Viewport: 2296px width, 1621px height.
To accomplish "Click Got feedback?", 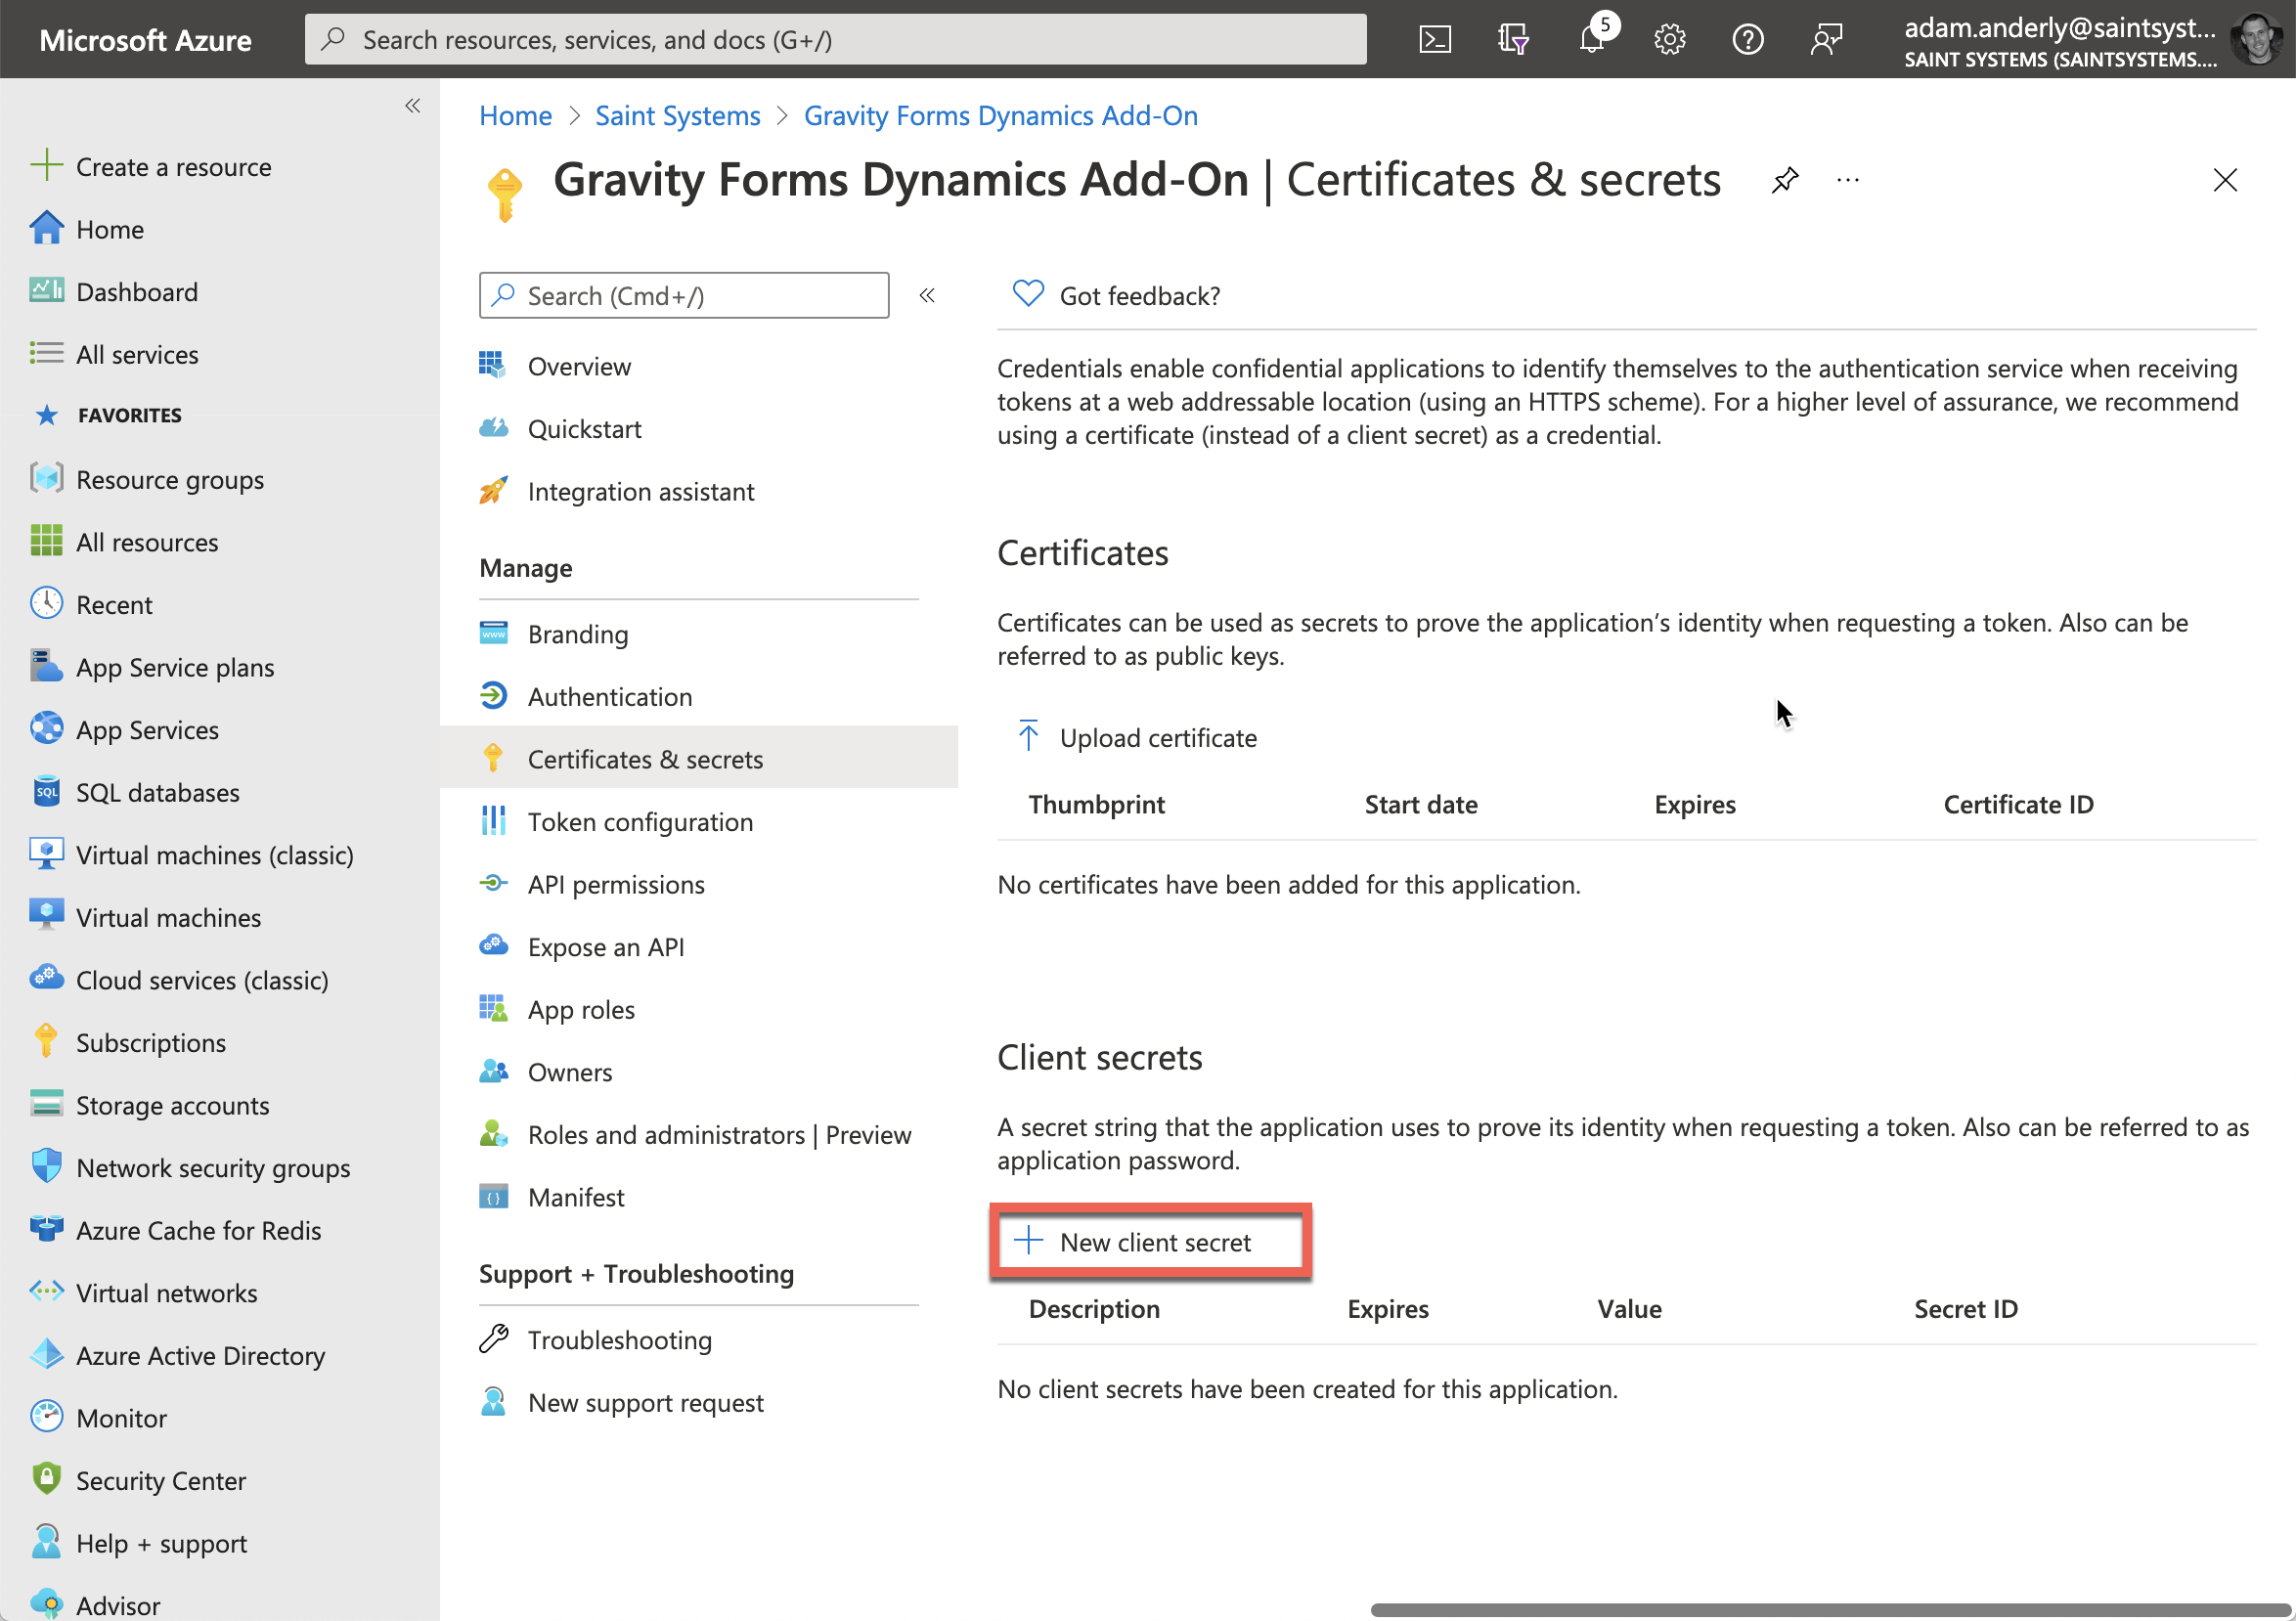I will point(1116,296).
